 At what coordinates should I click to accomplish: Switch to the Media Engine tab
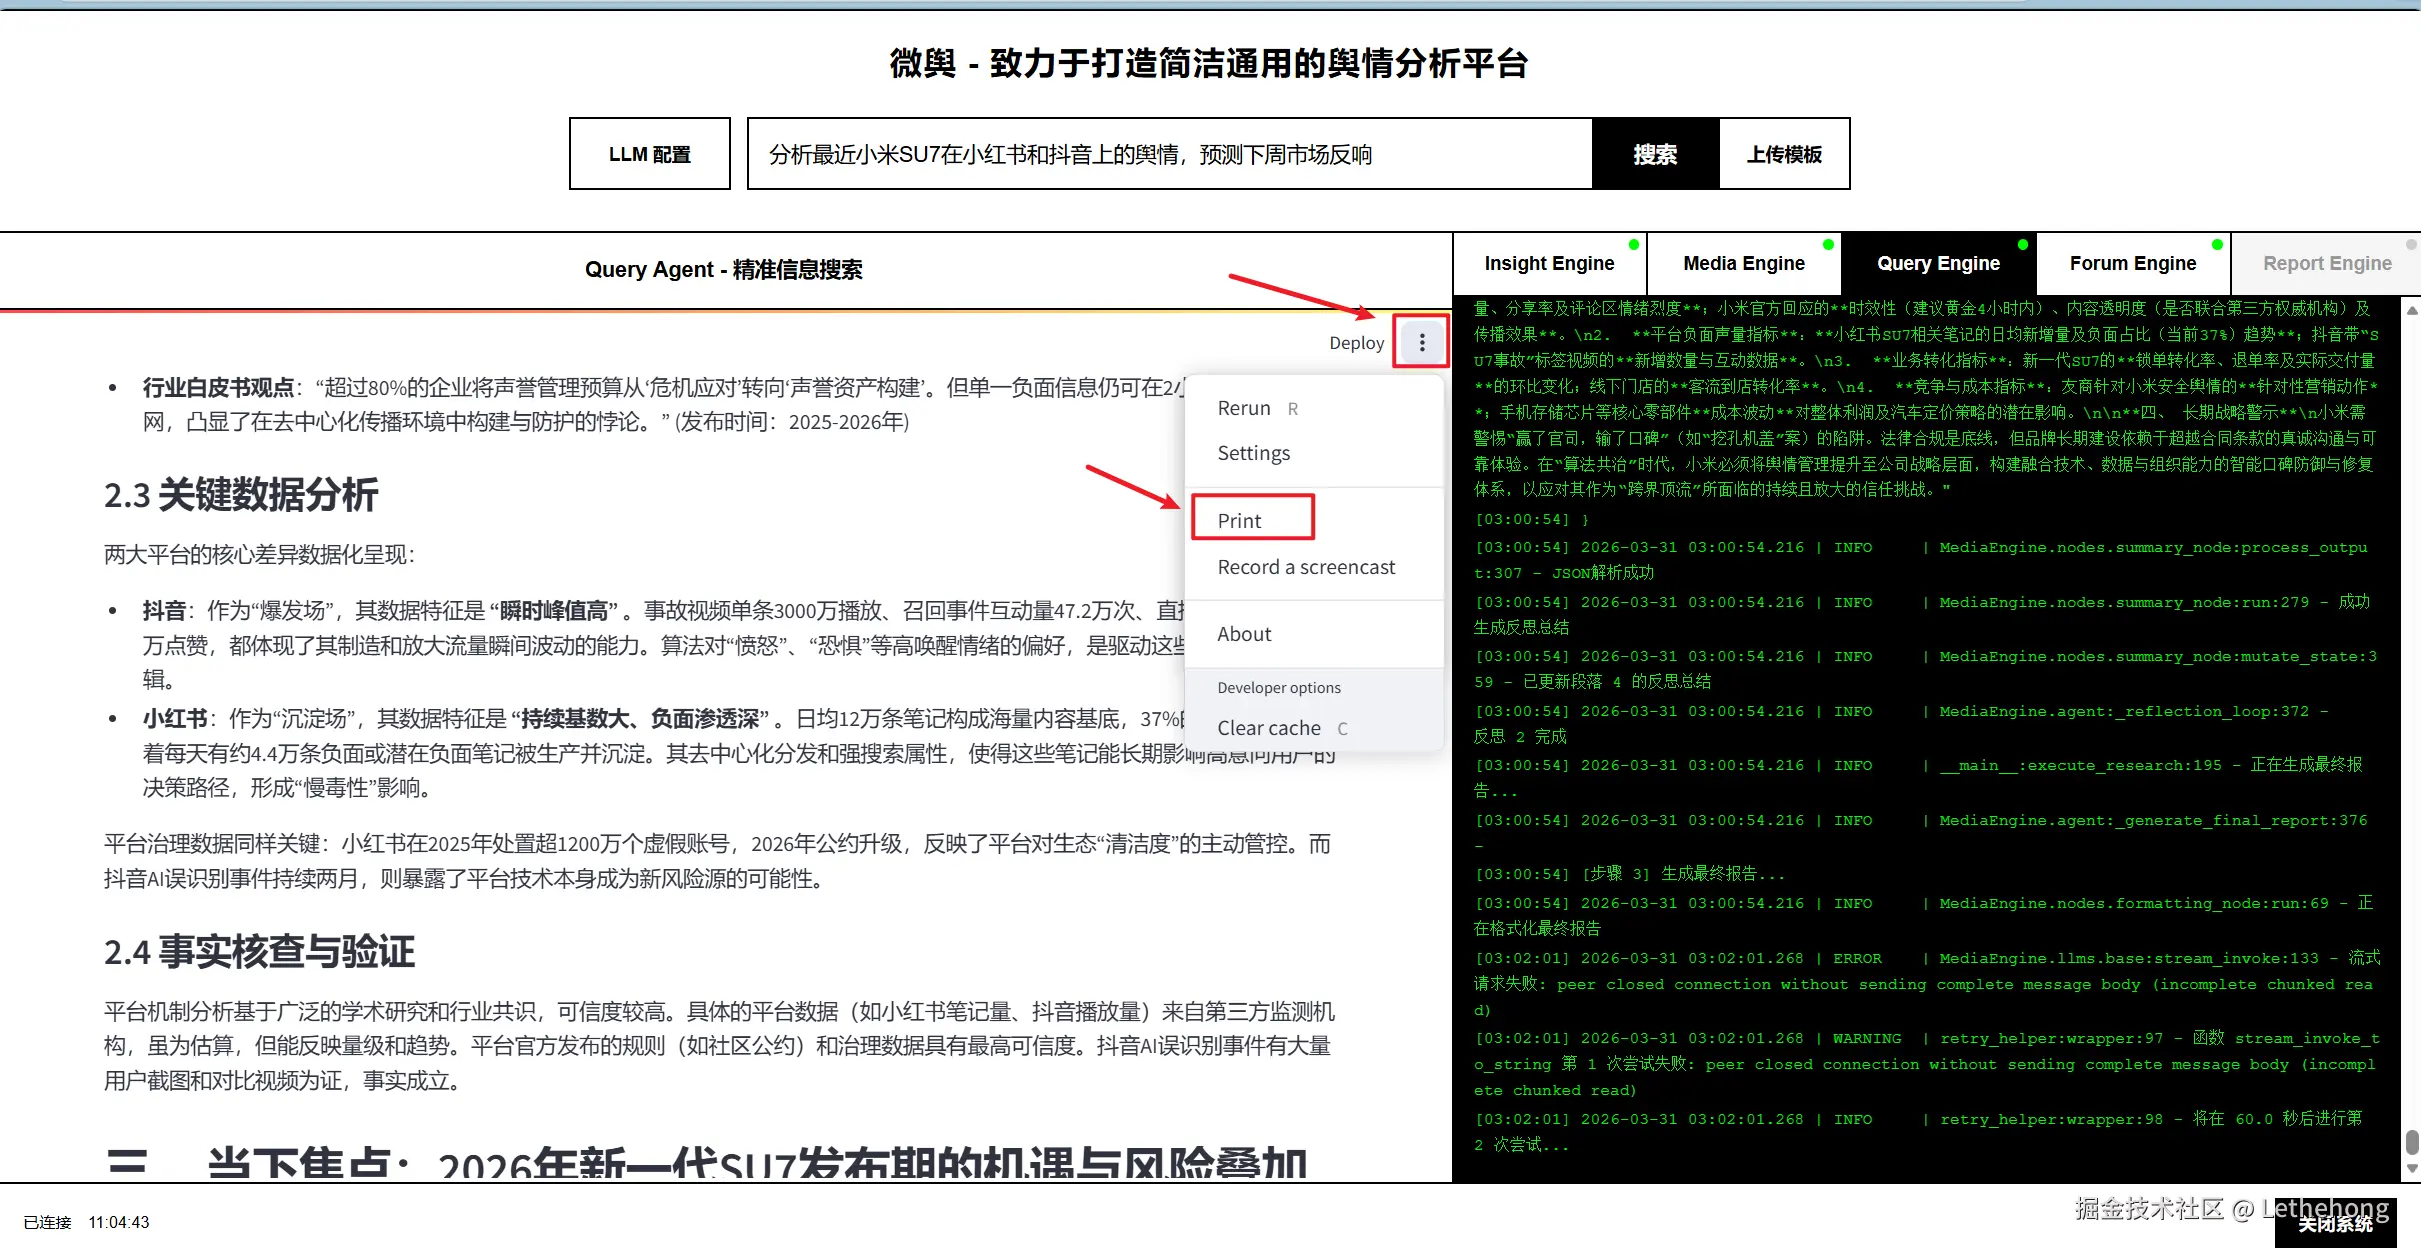[1743, 263]
